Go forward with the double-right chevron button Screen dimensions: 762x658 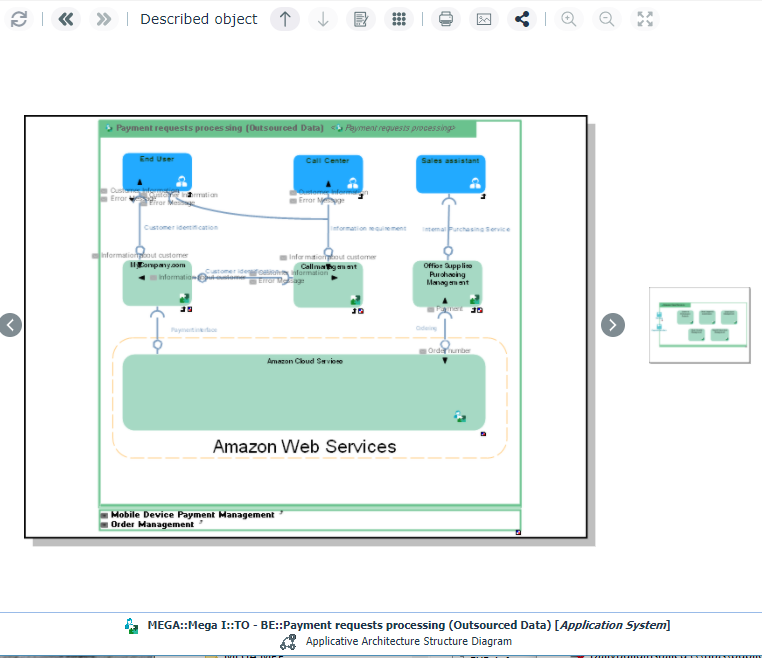103,19
